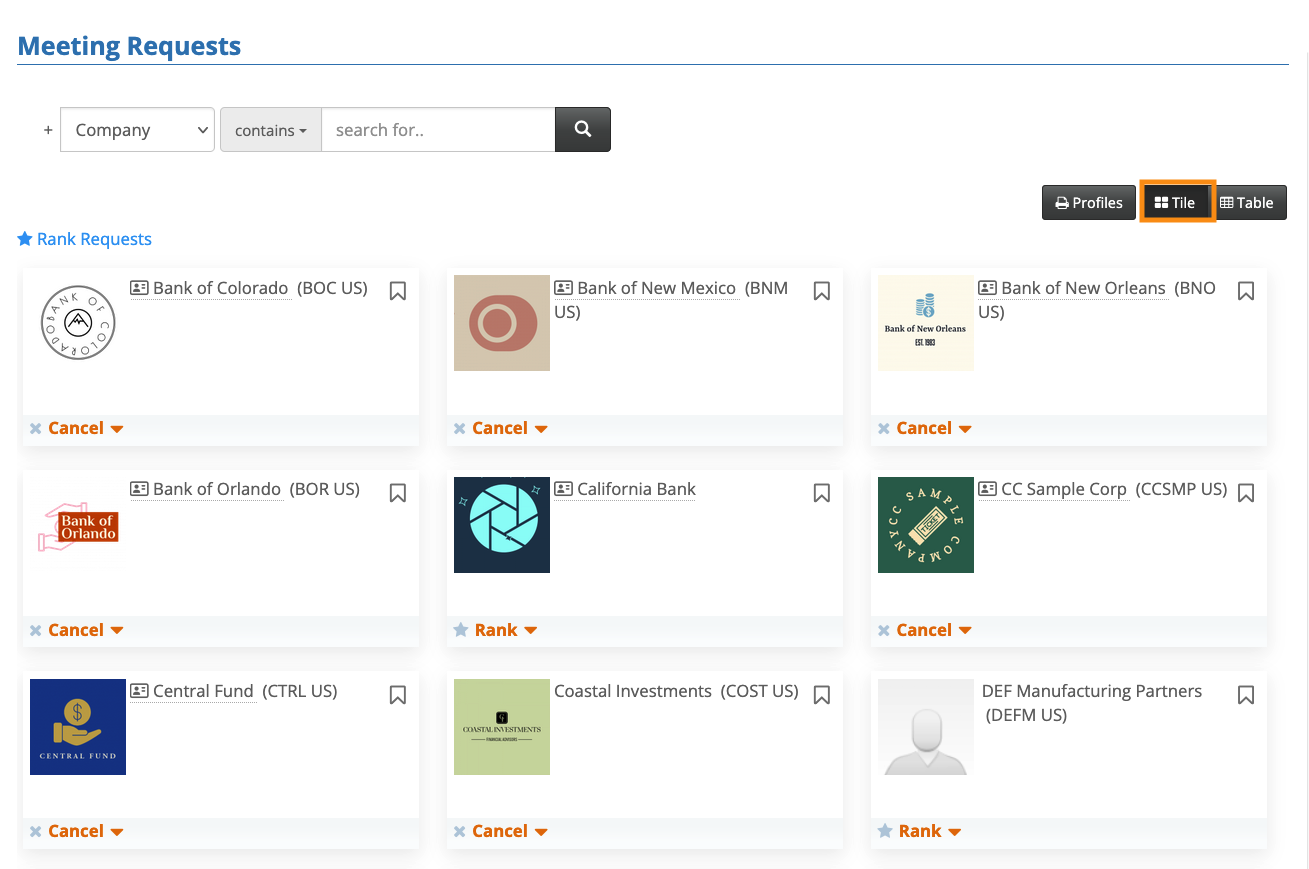Open the Bank of New Orleans company link

(1083, 288)
